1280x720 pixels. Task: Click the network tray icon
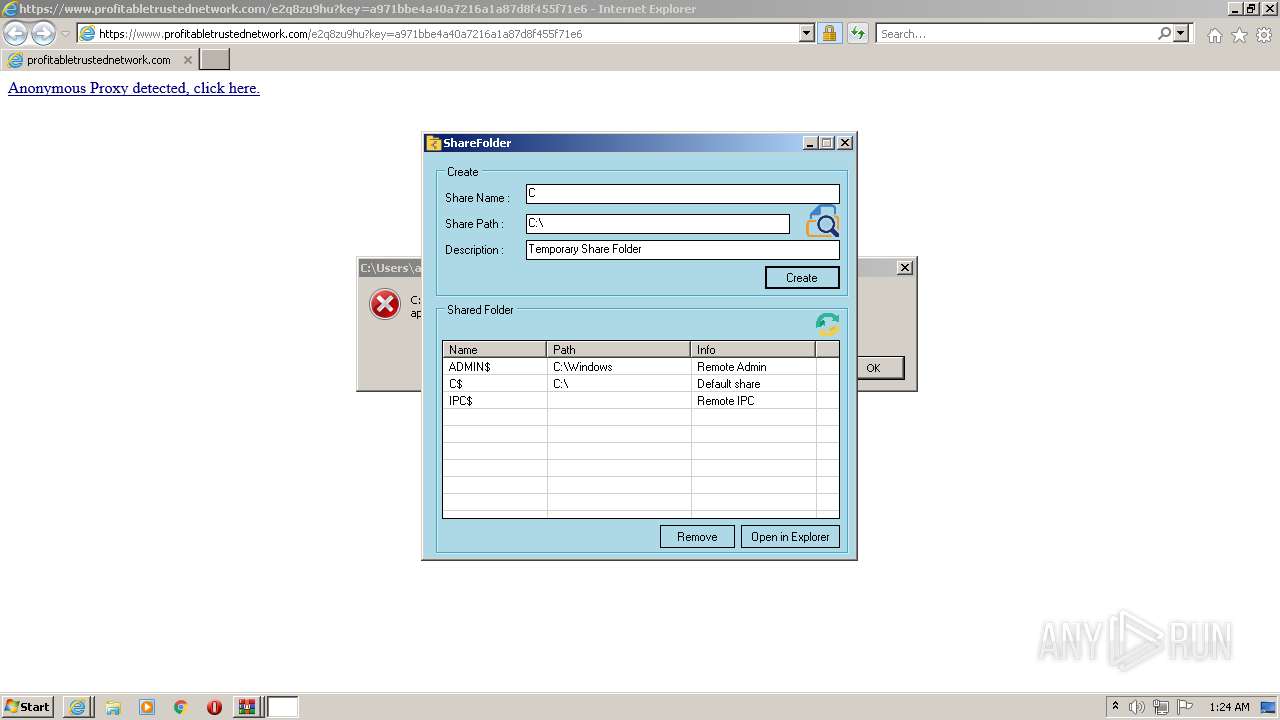(x=1161, y=707)
